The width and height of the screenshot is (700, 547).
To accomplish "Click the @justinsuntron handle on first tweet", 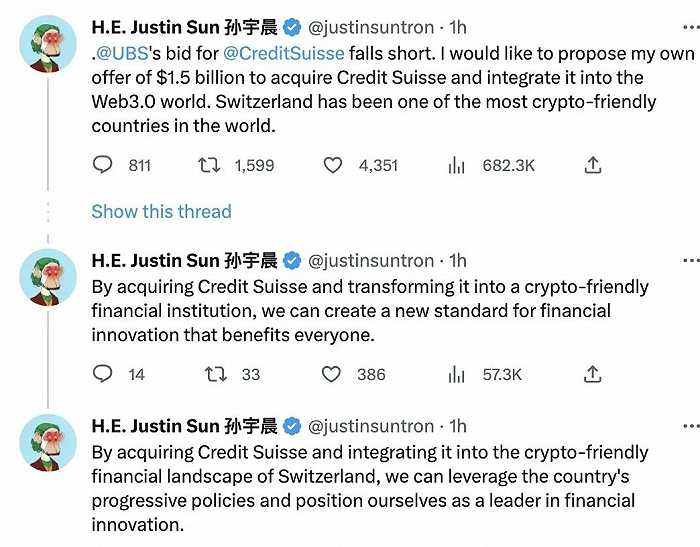I will 370,27.
